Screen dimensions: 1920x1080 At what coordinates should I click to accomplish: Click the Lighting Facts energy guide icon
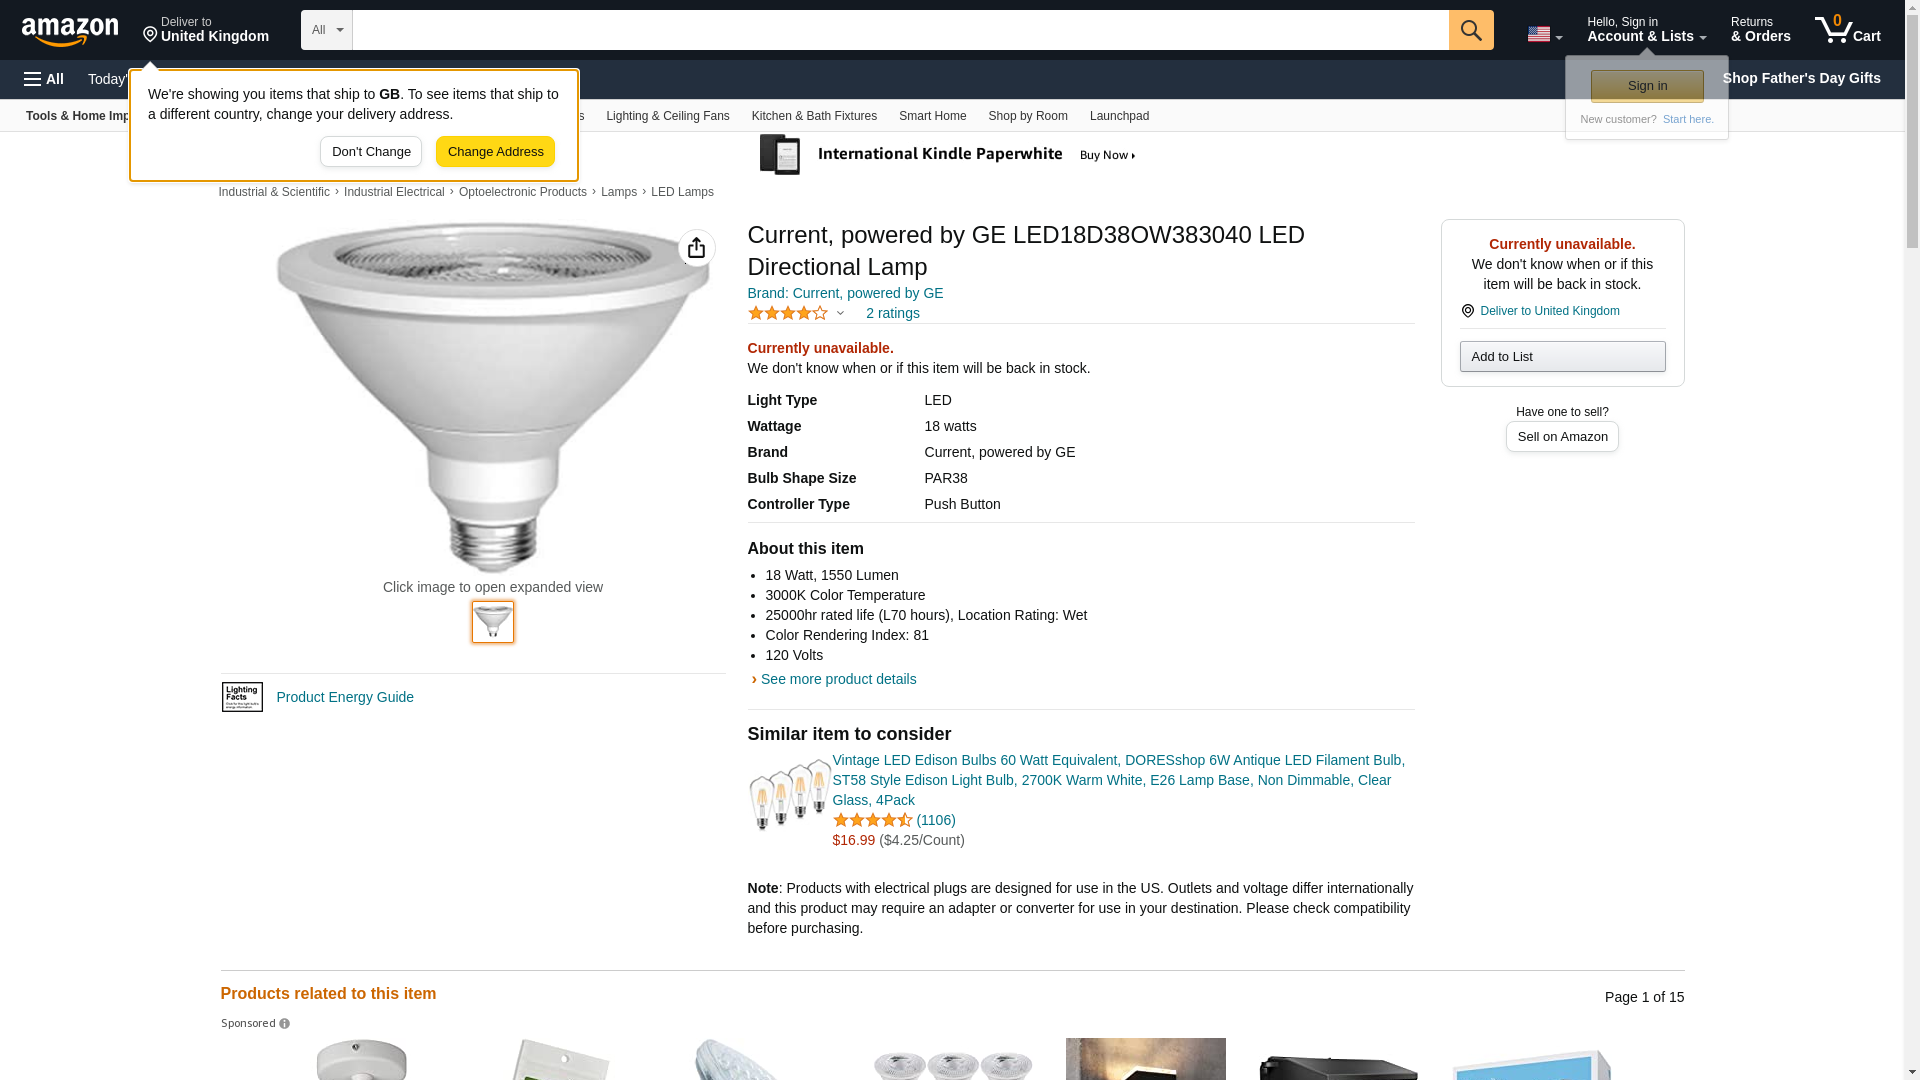click(242, 697)
